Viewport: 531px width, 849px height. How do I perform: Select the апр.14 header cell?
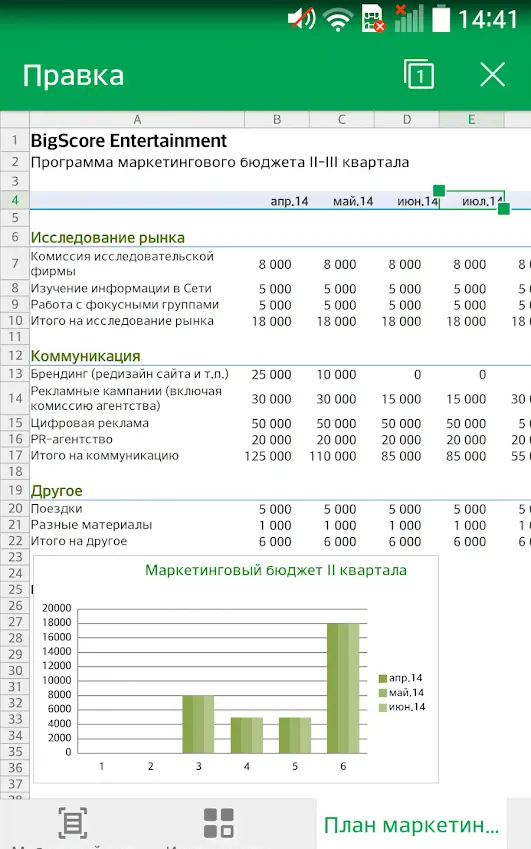coord(289,201)
